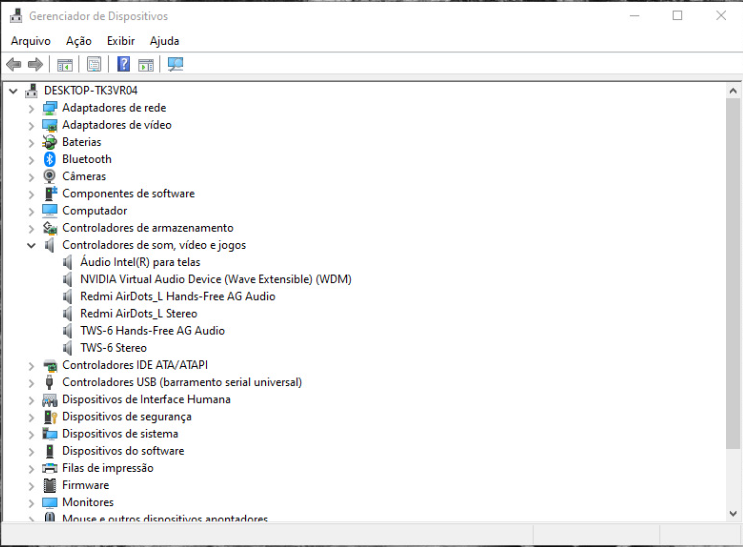Image resolution: width=743 pixels, height=547 pixels.
Task: Click the Computador monitor icon
Action: click(50, 210)
